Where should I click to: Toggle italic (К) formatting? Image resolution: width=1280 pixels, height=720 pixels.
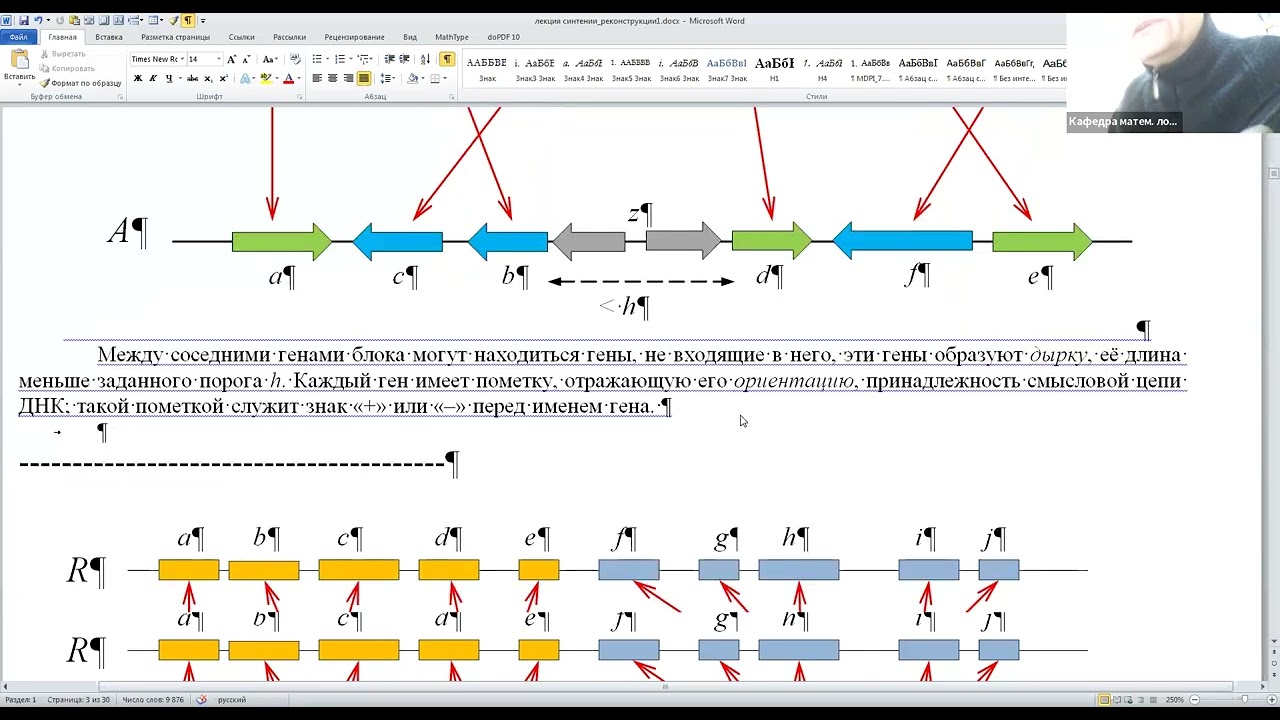tap(153, 78)
